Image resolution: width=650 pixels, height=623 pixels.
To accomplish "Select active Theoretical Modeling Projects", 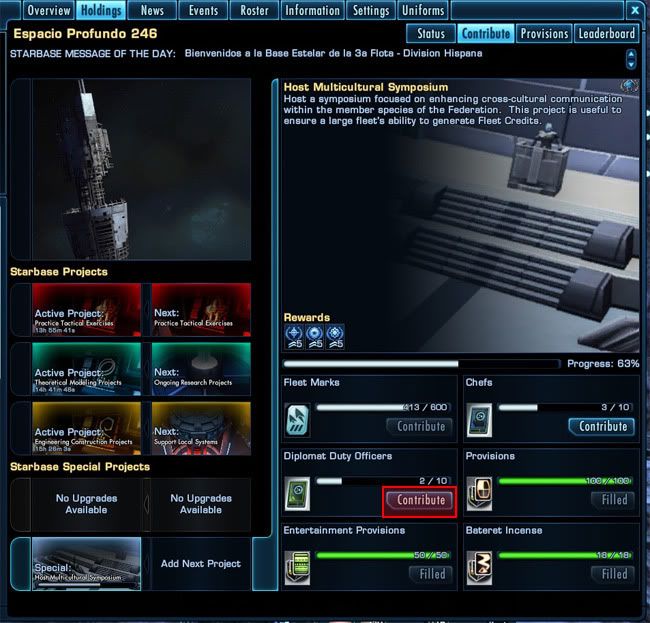I will 86,369.
